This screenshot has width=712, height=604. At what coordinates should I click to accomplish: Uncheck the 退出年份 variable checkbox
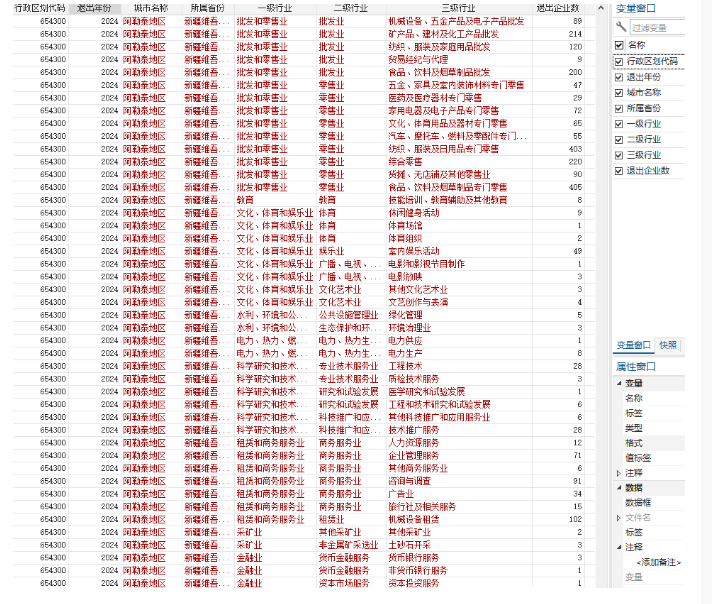pyautogui.click(x=620, y=77)
